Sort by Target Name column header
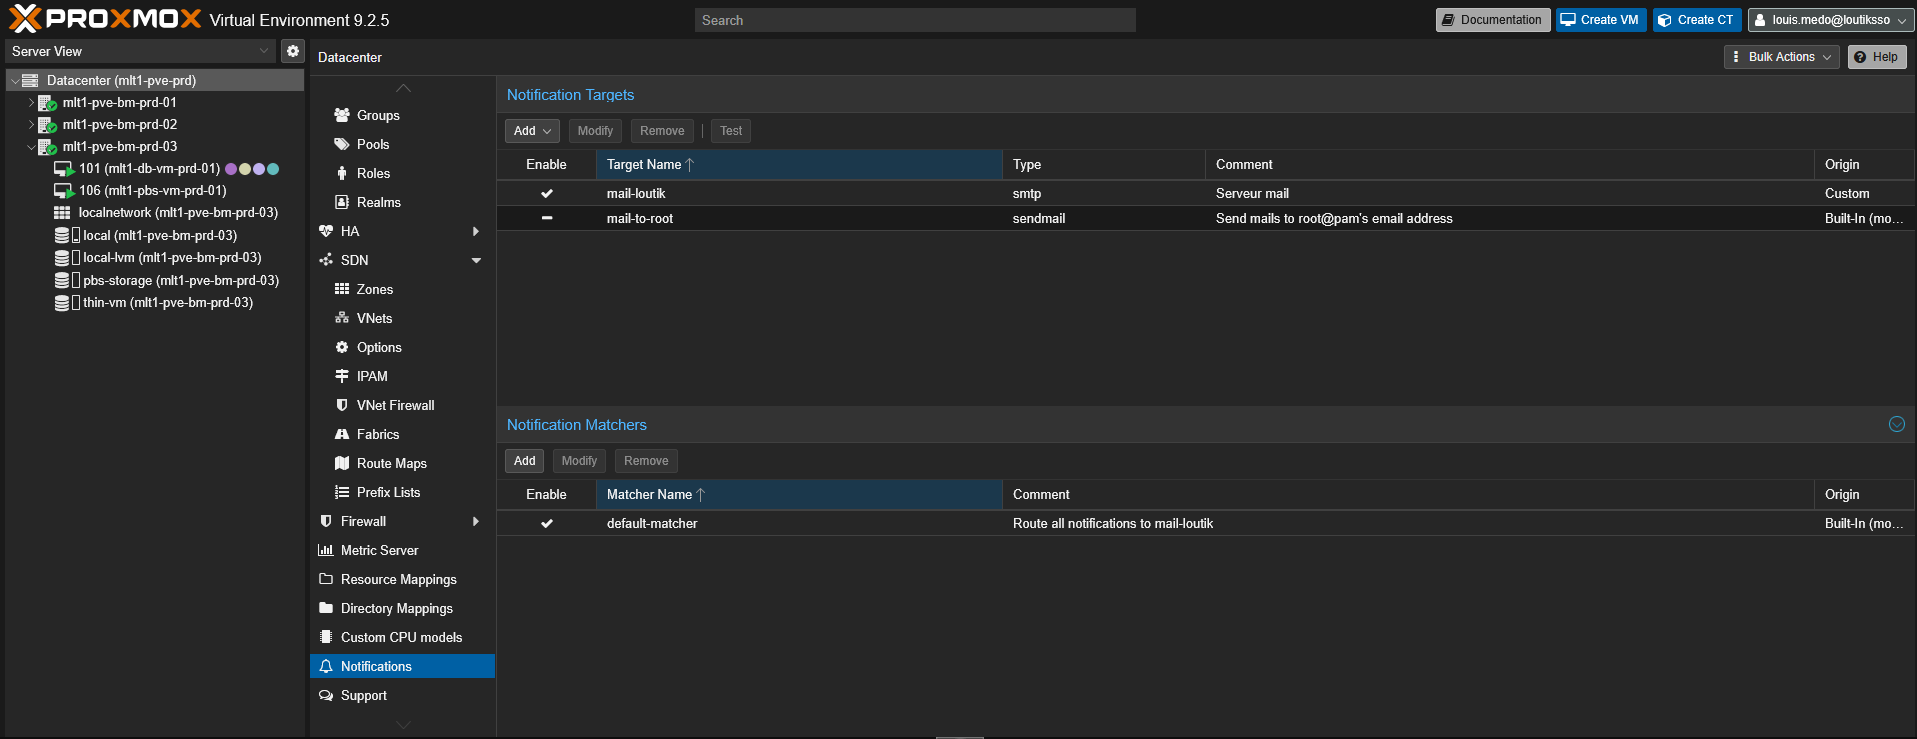The image size is (1917, 739). (799, 164)
